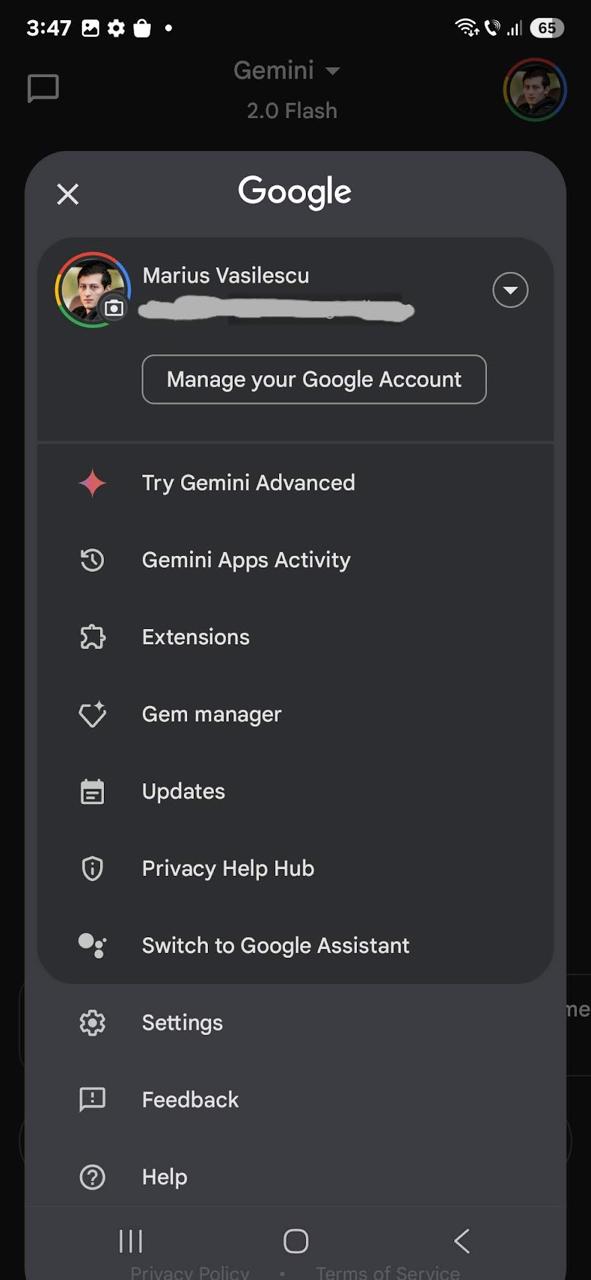Tap the profile avatar in top right
The width and height of the screenshot is (591, 1280).
point(535,89)
